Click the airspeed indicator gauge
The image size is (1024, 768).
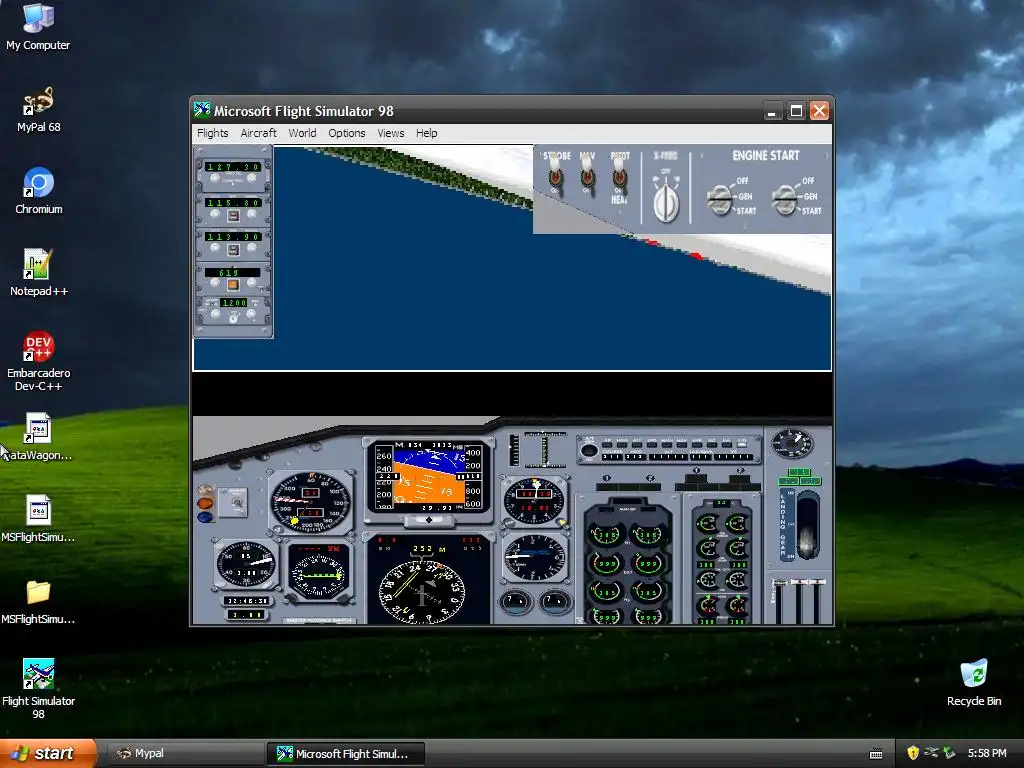310,502
